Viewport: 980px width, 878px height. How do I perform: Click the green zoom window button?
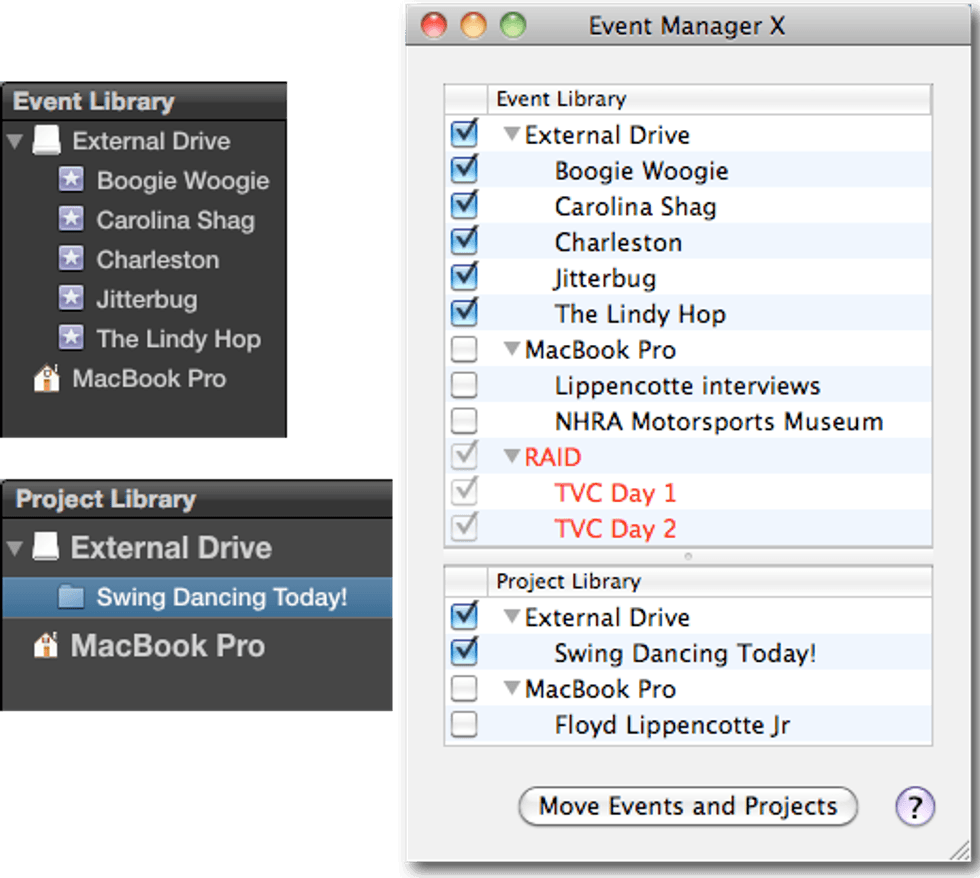click(513, 26)
